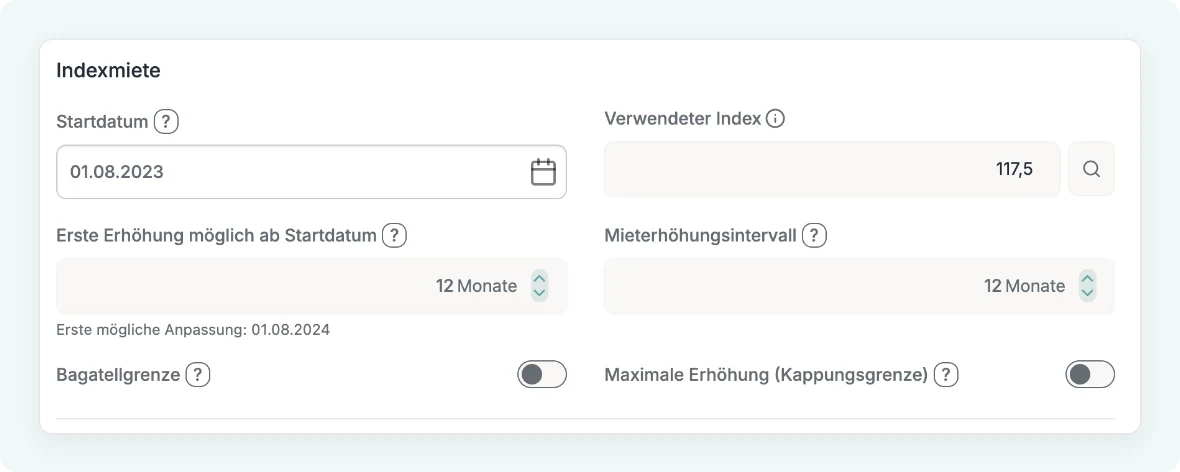Open help for Erste Erhöhung möglich ab Startdatum
This screenshot has width=1180, height=472.
pos(394,236)
